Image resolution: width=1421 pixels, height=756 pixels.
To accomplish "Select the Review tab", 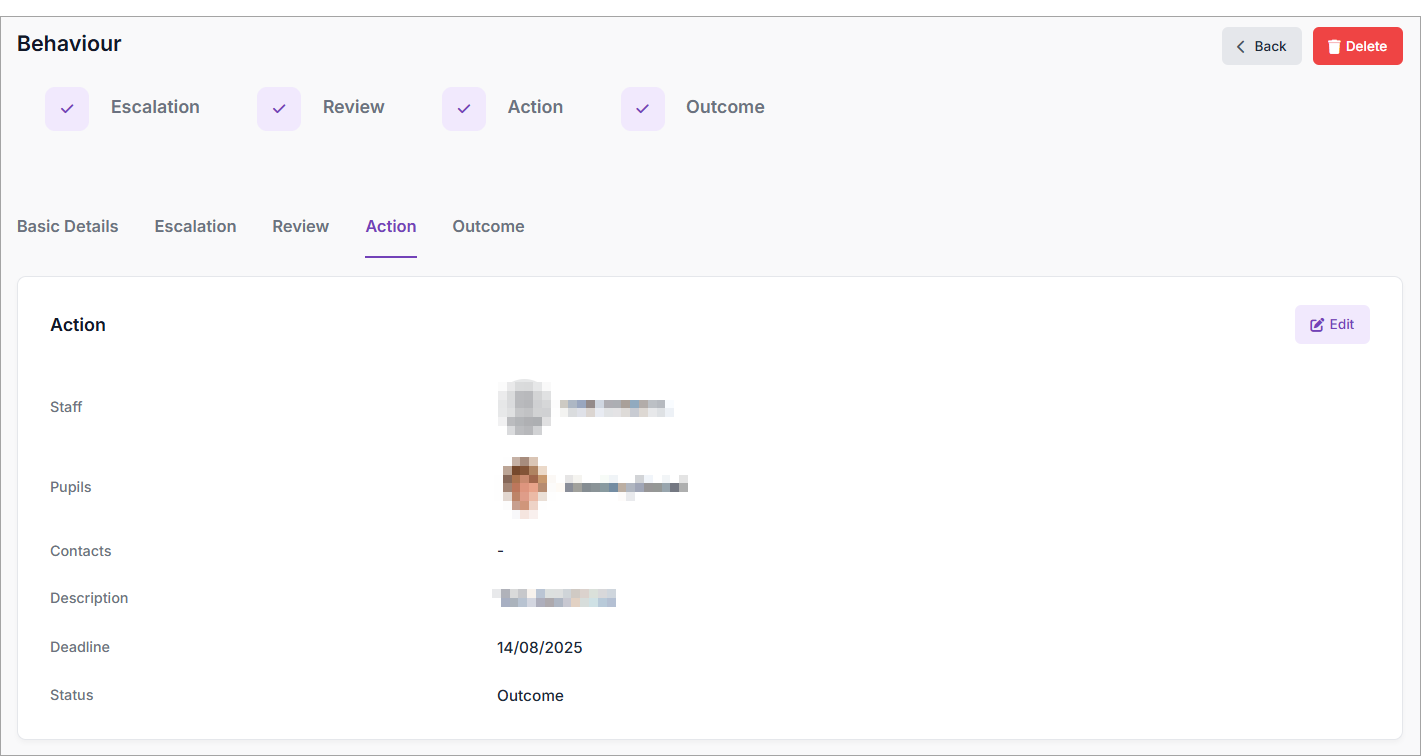I will 300,226.
